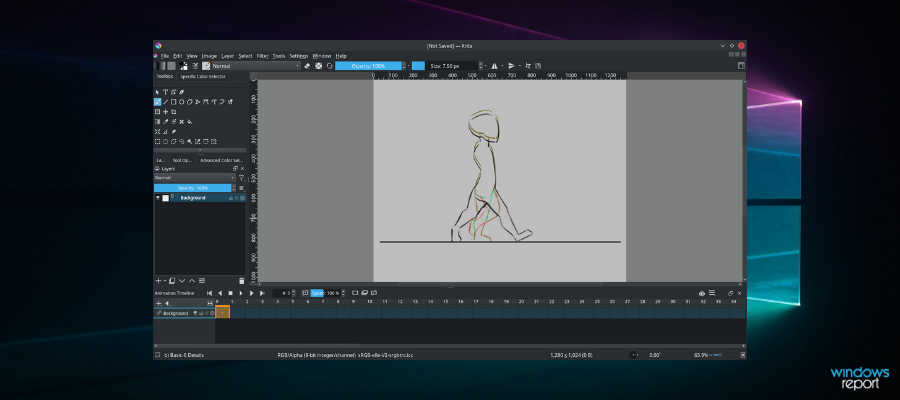Delete the layer with trash icon
Screen dimensions: 900x400
242,281
